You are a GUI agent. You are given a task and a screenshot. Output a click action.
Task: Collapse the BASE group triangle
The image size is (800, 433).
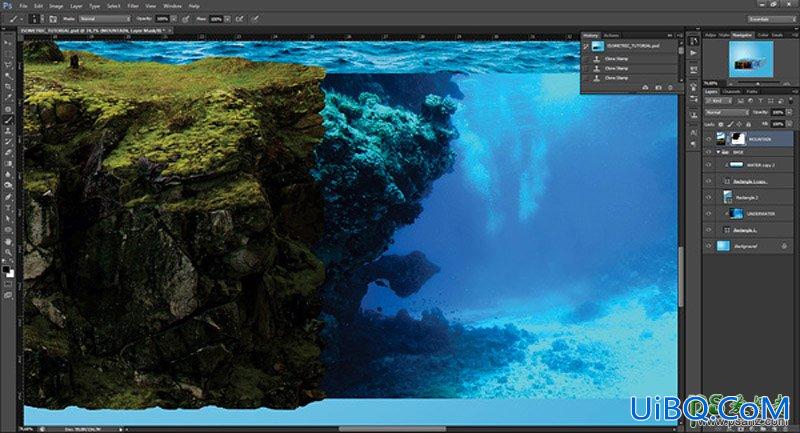click(718, 152)
